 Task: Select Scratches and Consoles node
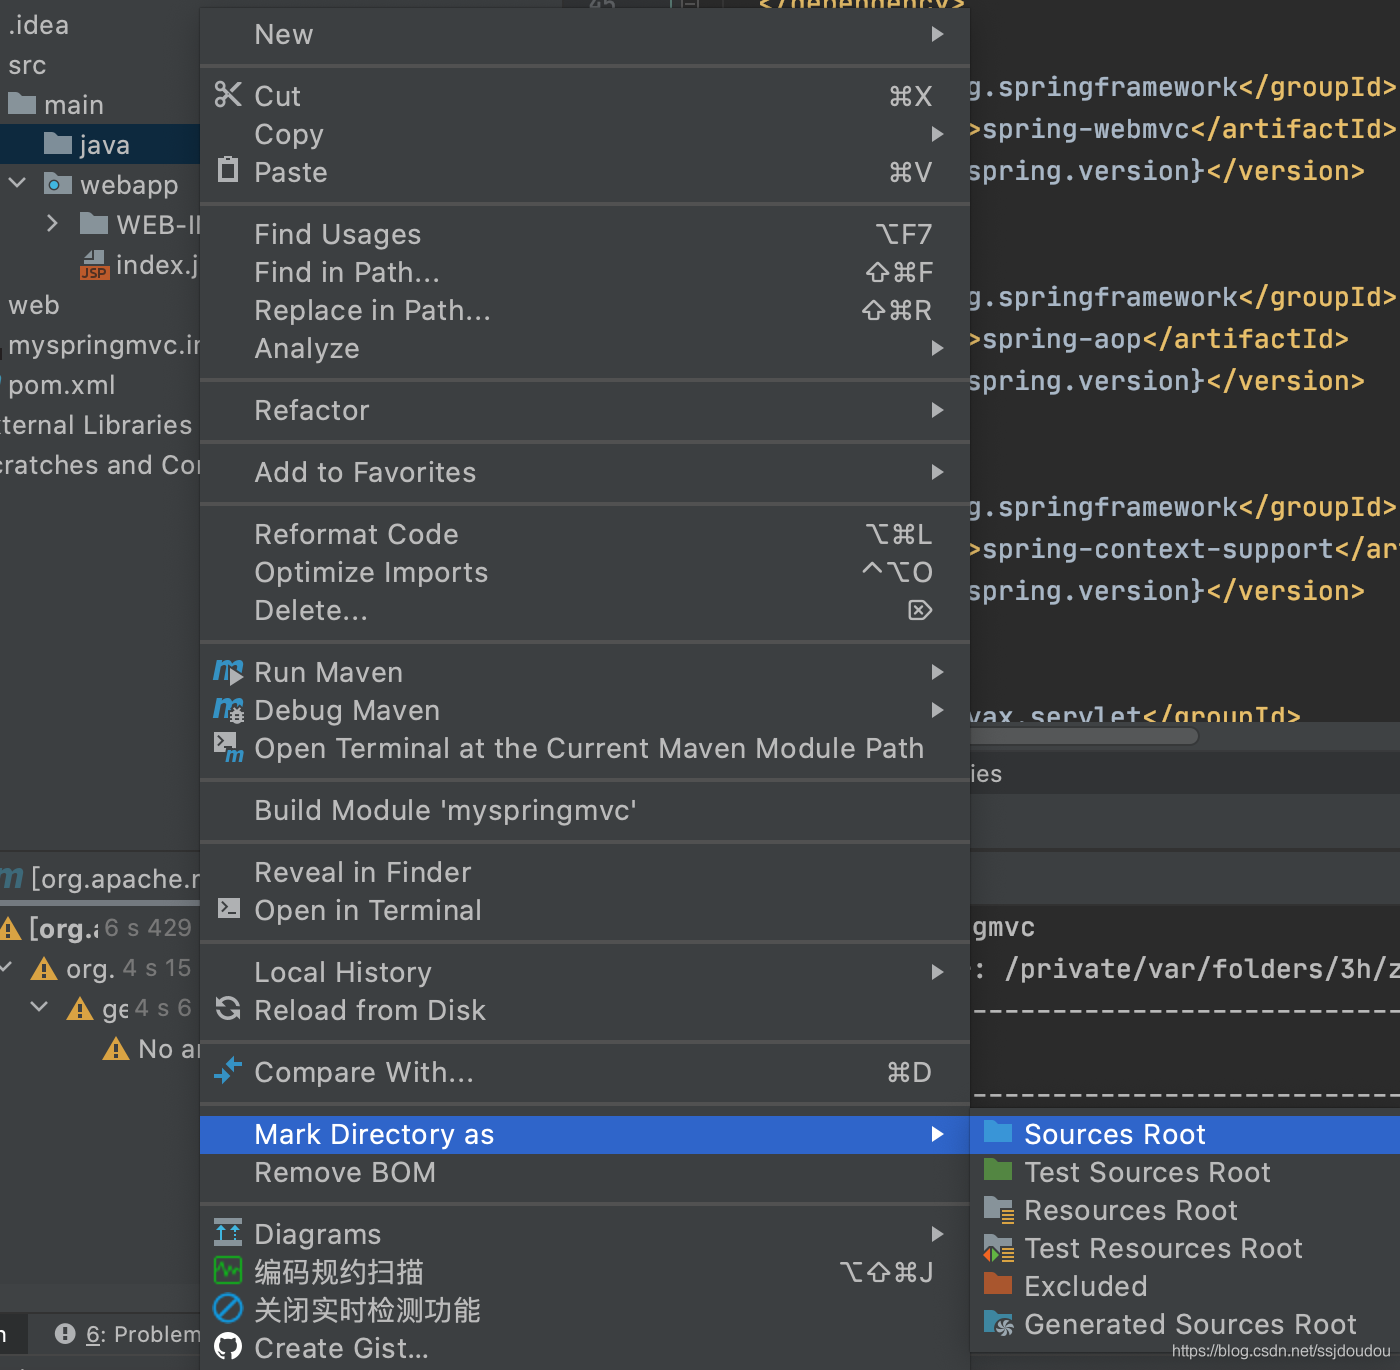click(100, 465)
